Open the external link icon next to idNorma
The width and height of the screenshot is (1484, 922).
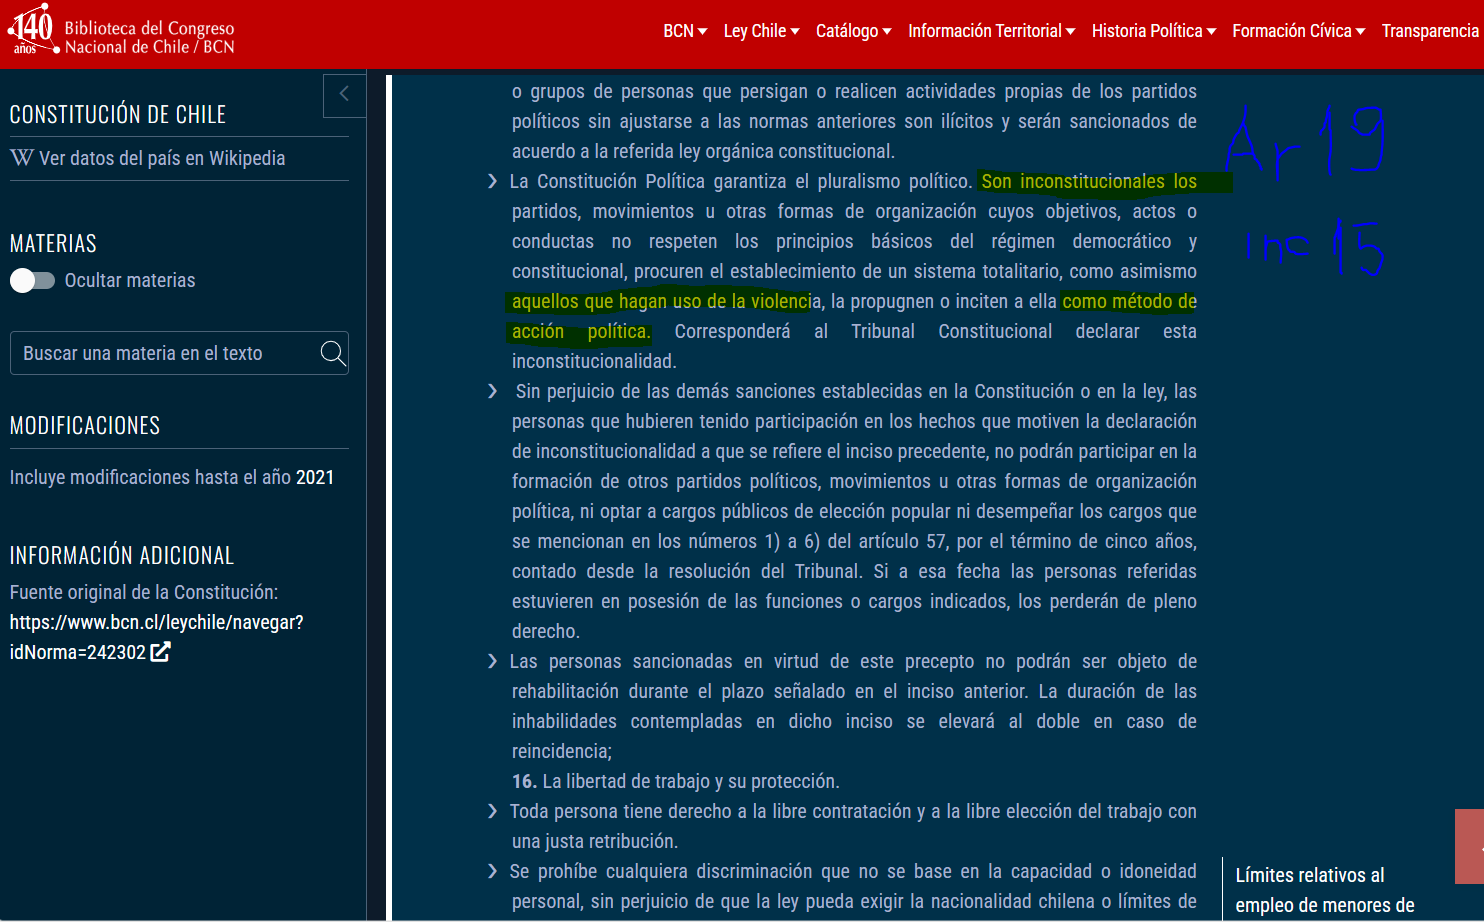[x=161, y=652]
